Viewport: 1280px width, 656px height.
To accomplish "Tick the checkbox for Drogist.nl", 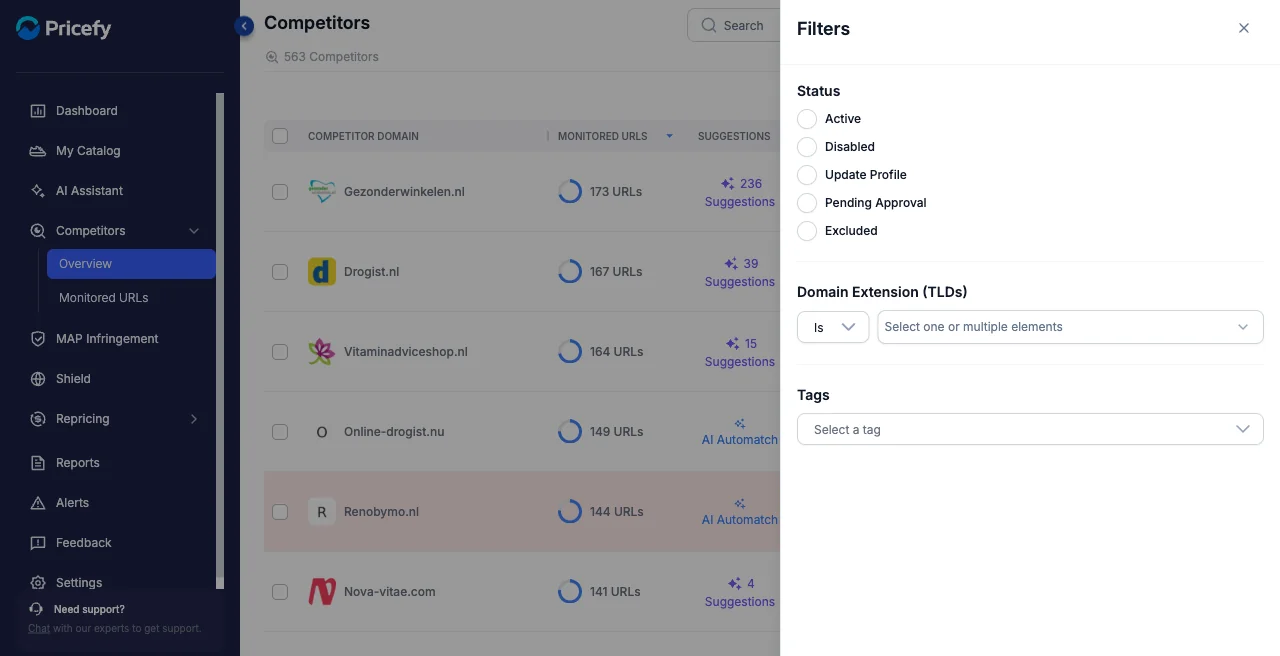I will point(280,272).
